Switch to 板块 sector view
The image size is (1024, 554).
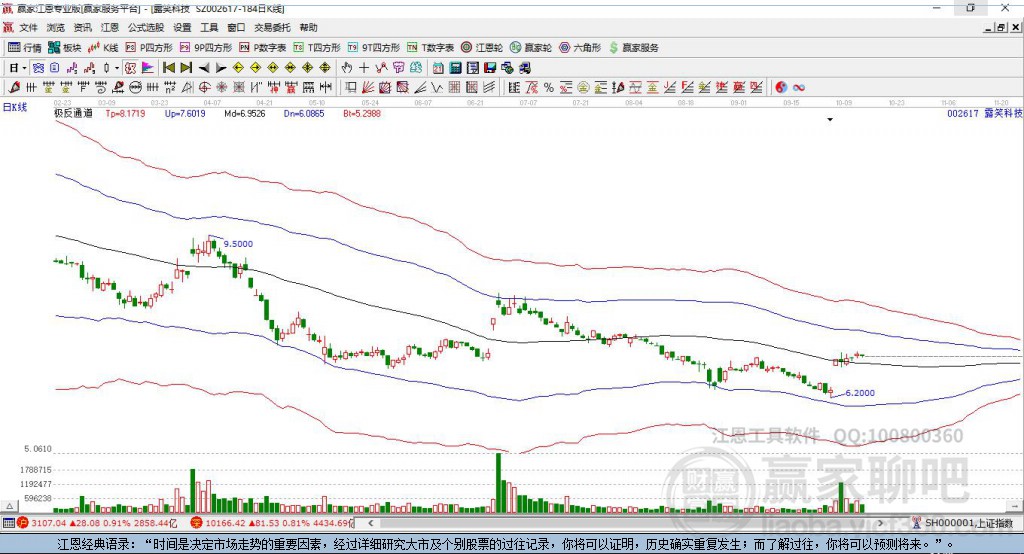pos(65,48)
